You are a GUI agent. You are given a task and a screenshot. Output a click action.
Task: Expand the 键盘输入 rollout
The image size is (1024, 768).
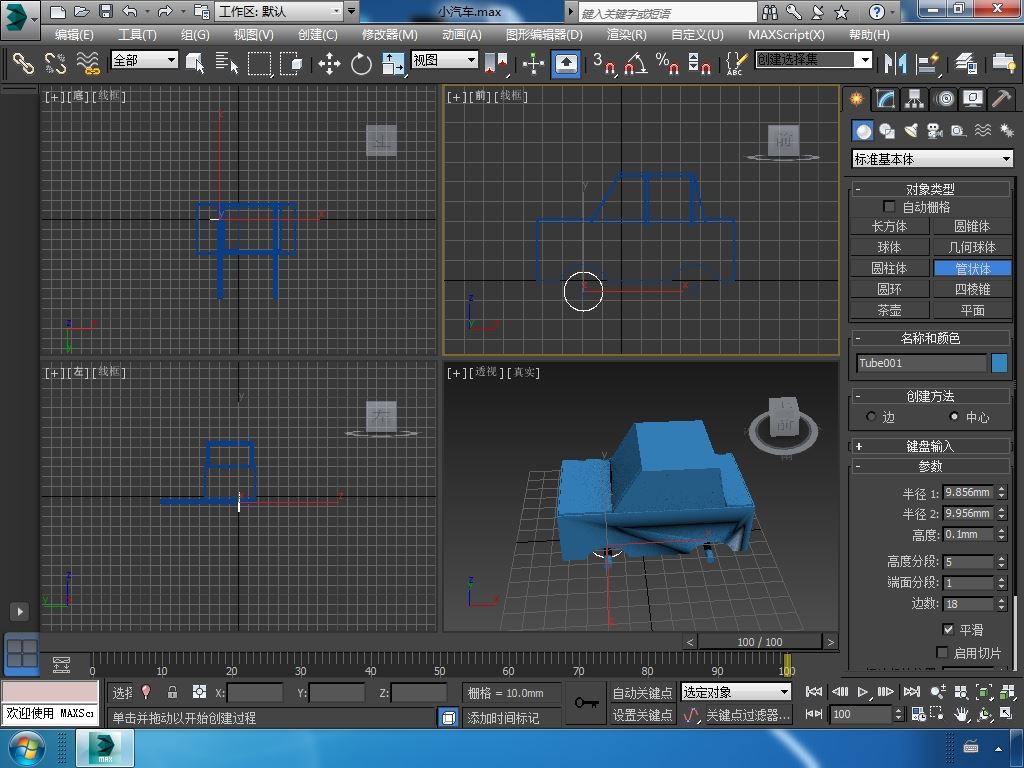pyautogui.click(x=930, y=446)
